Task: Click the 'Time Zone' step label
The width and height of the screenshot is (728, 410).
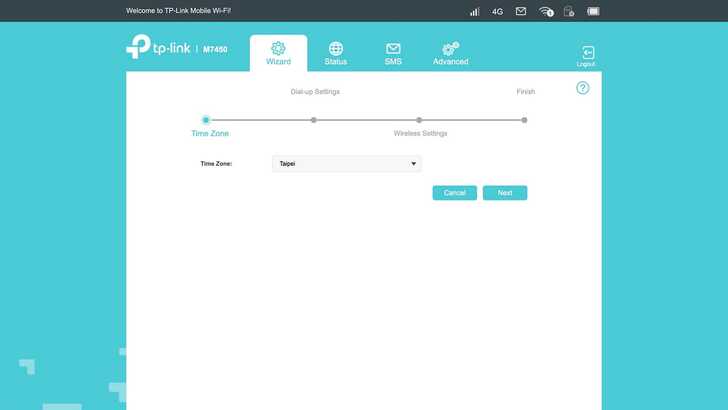Action: pyautogui.click(x=210, y=133)
